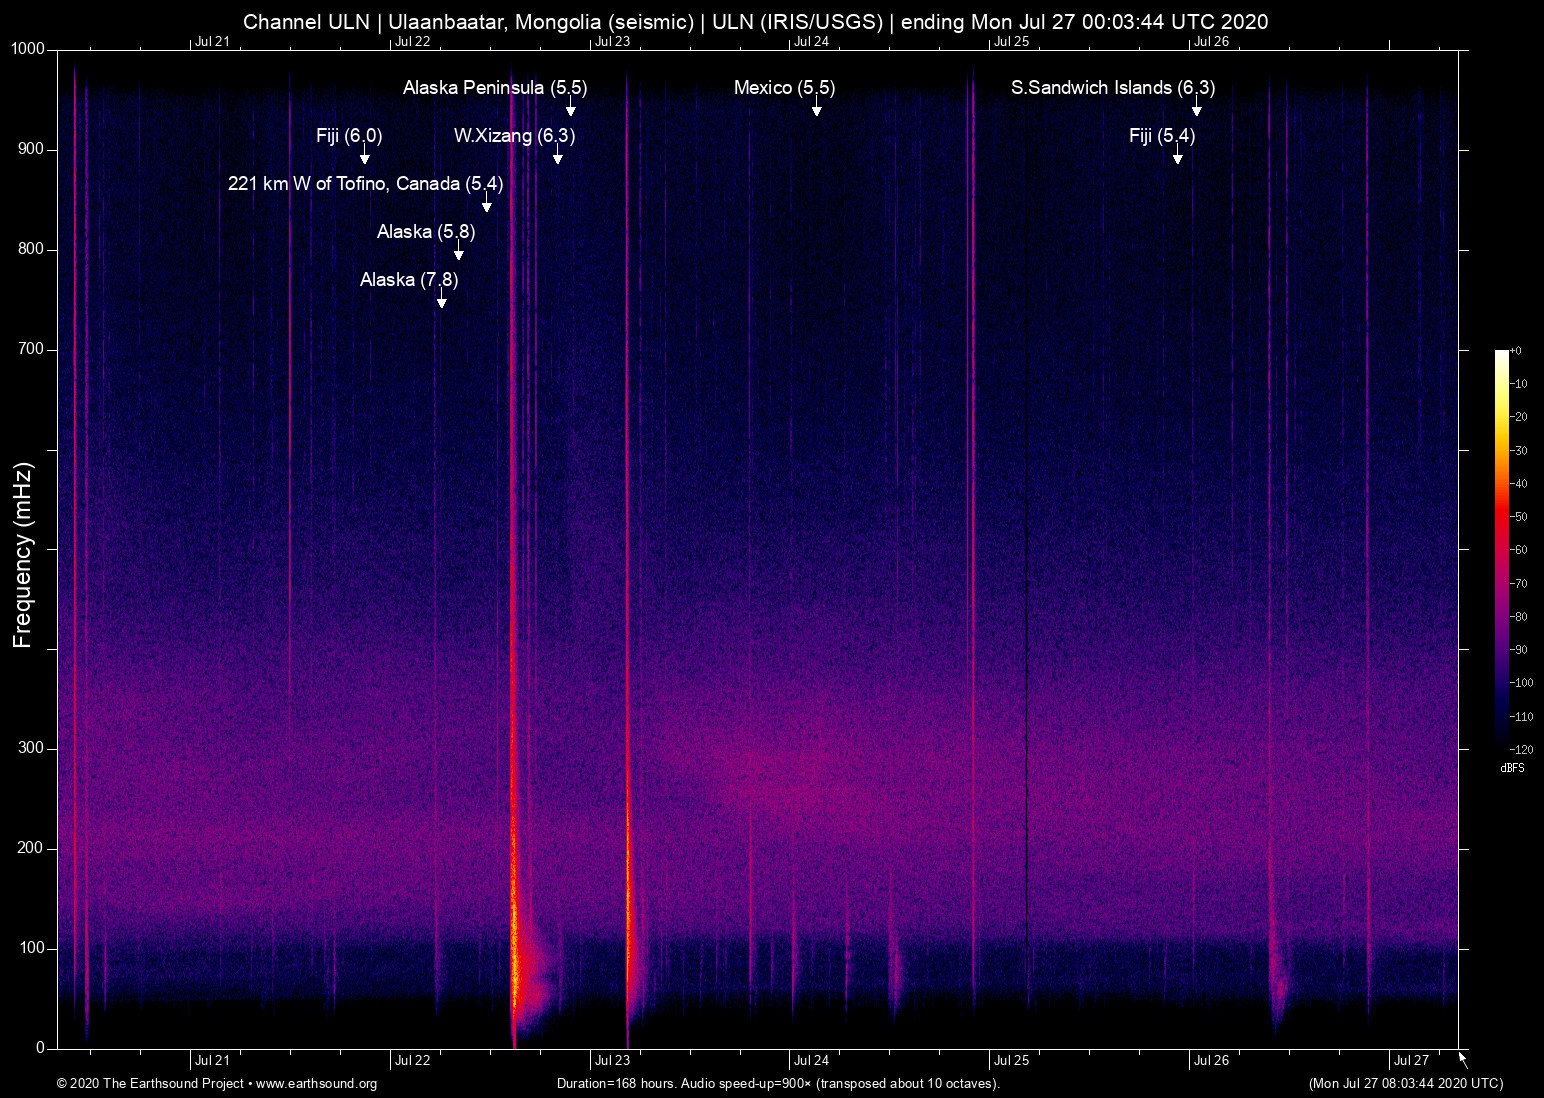Viewport: 1544px width, 1098px height.
Task: Click the arrow below Alaska Peninsula (5.5)
Action: pyautogui.click(x=571, y=108)
